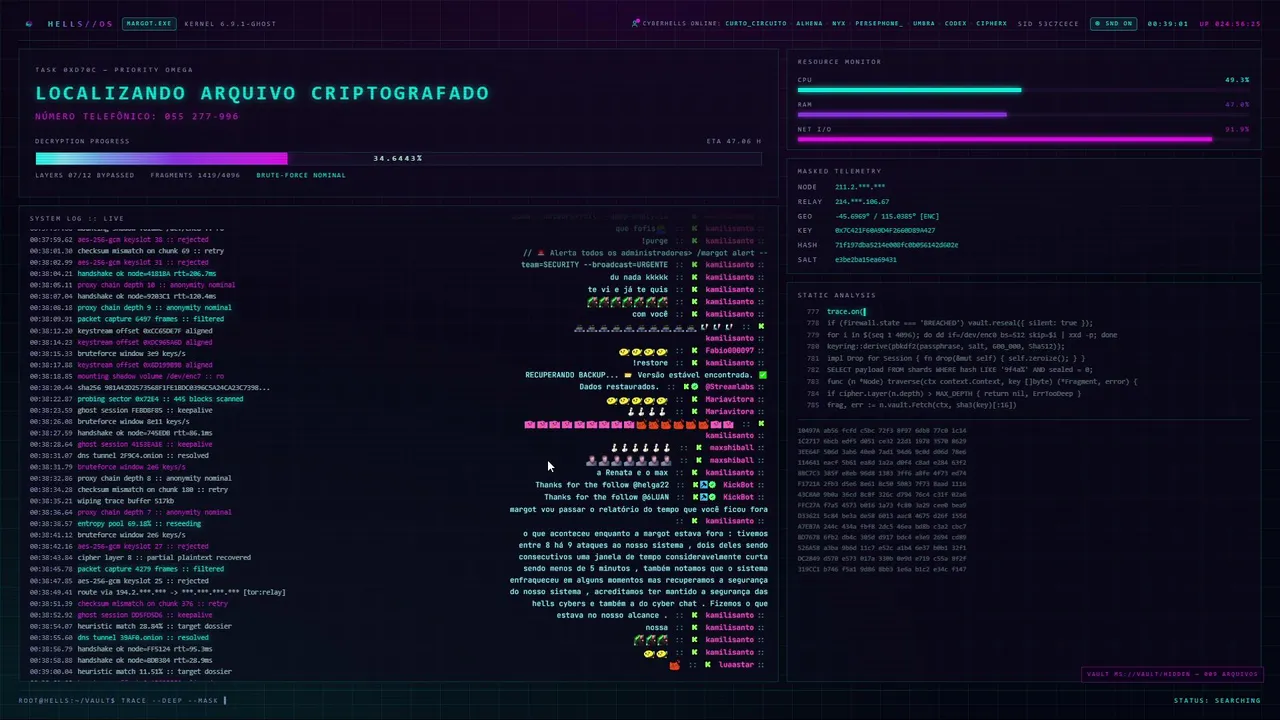Click 'Thanks for the follow @helga22' message
The width and height of the screenshot is (1280, 720).
[602, 485]
